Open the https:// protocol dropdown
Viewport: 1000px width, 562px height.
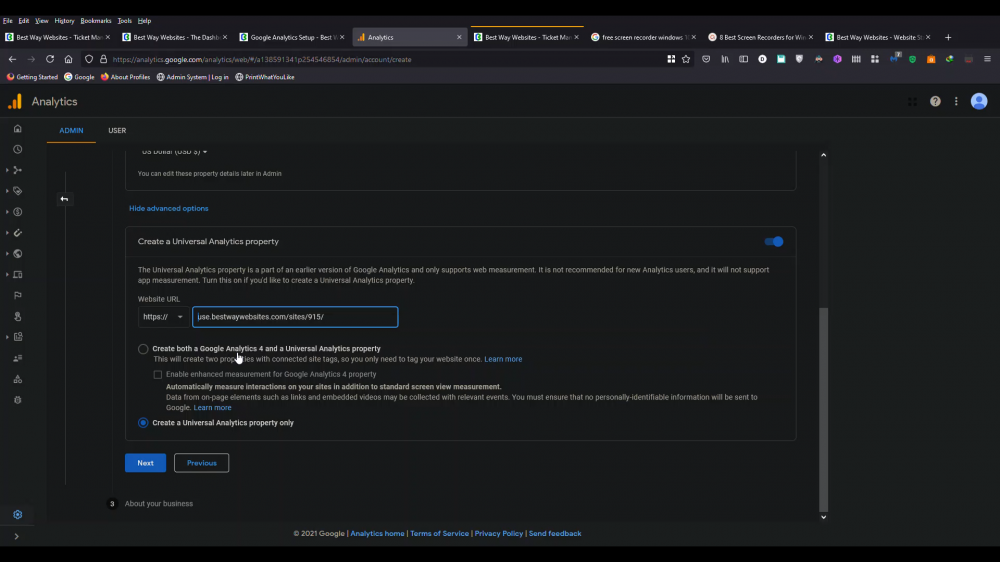pos(163,317)
